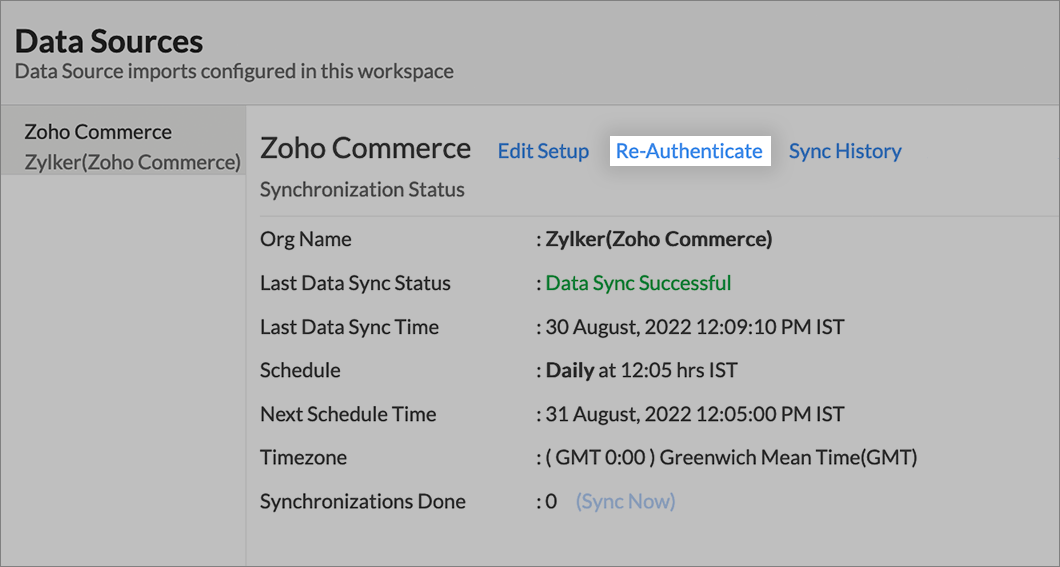The width and height of the screenshot is (1060, 567).
Task: View Sync History
Action: [845, 151]
